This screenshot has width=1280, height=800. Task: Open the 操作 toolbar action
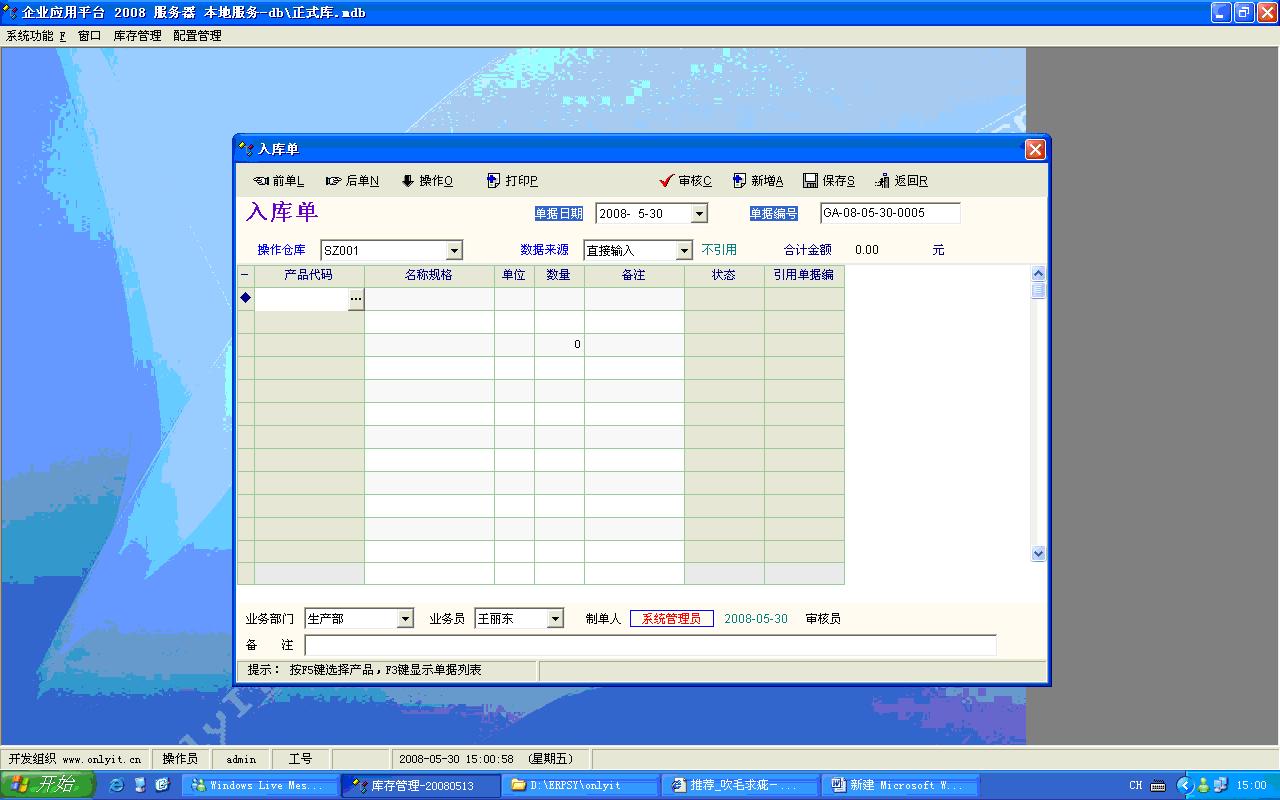408,181
